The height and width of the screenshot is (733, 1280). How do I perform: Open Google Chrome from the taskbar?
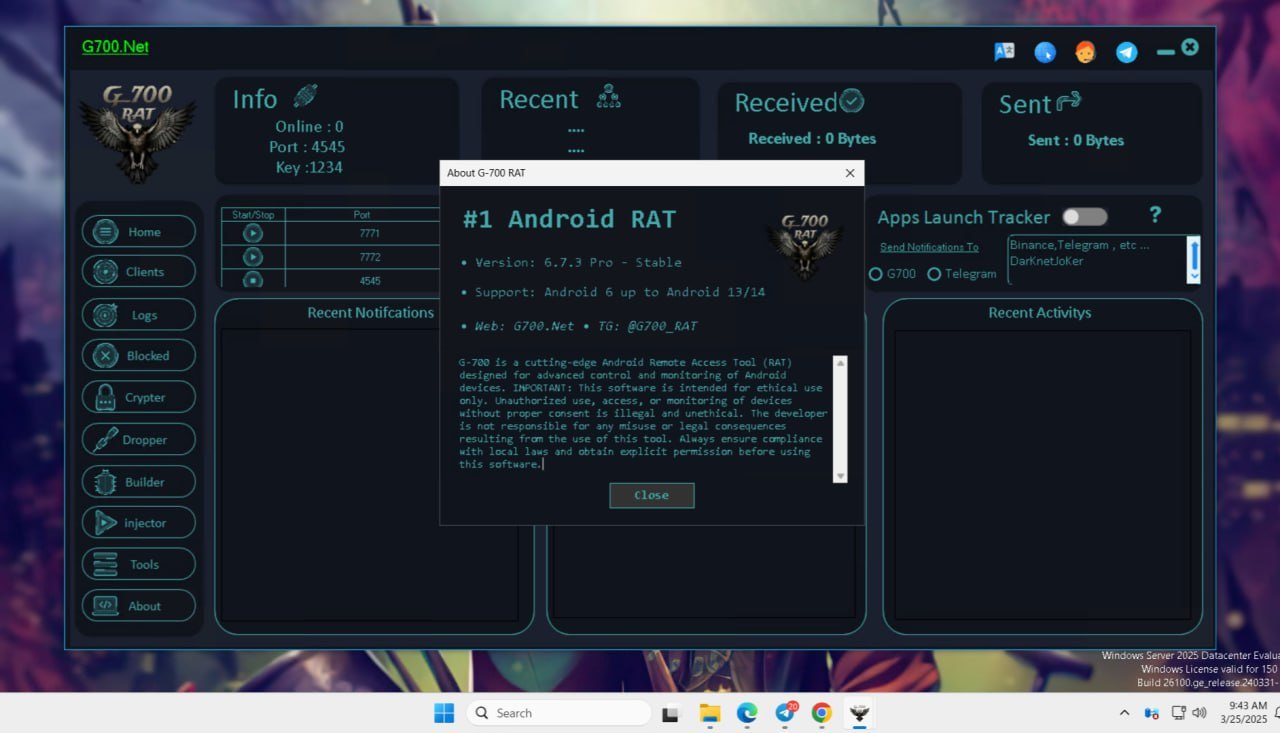tap(822, 713)
